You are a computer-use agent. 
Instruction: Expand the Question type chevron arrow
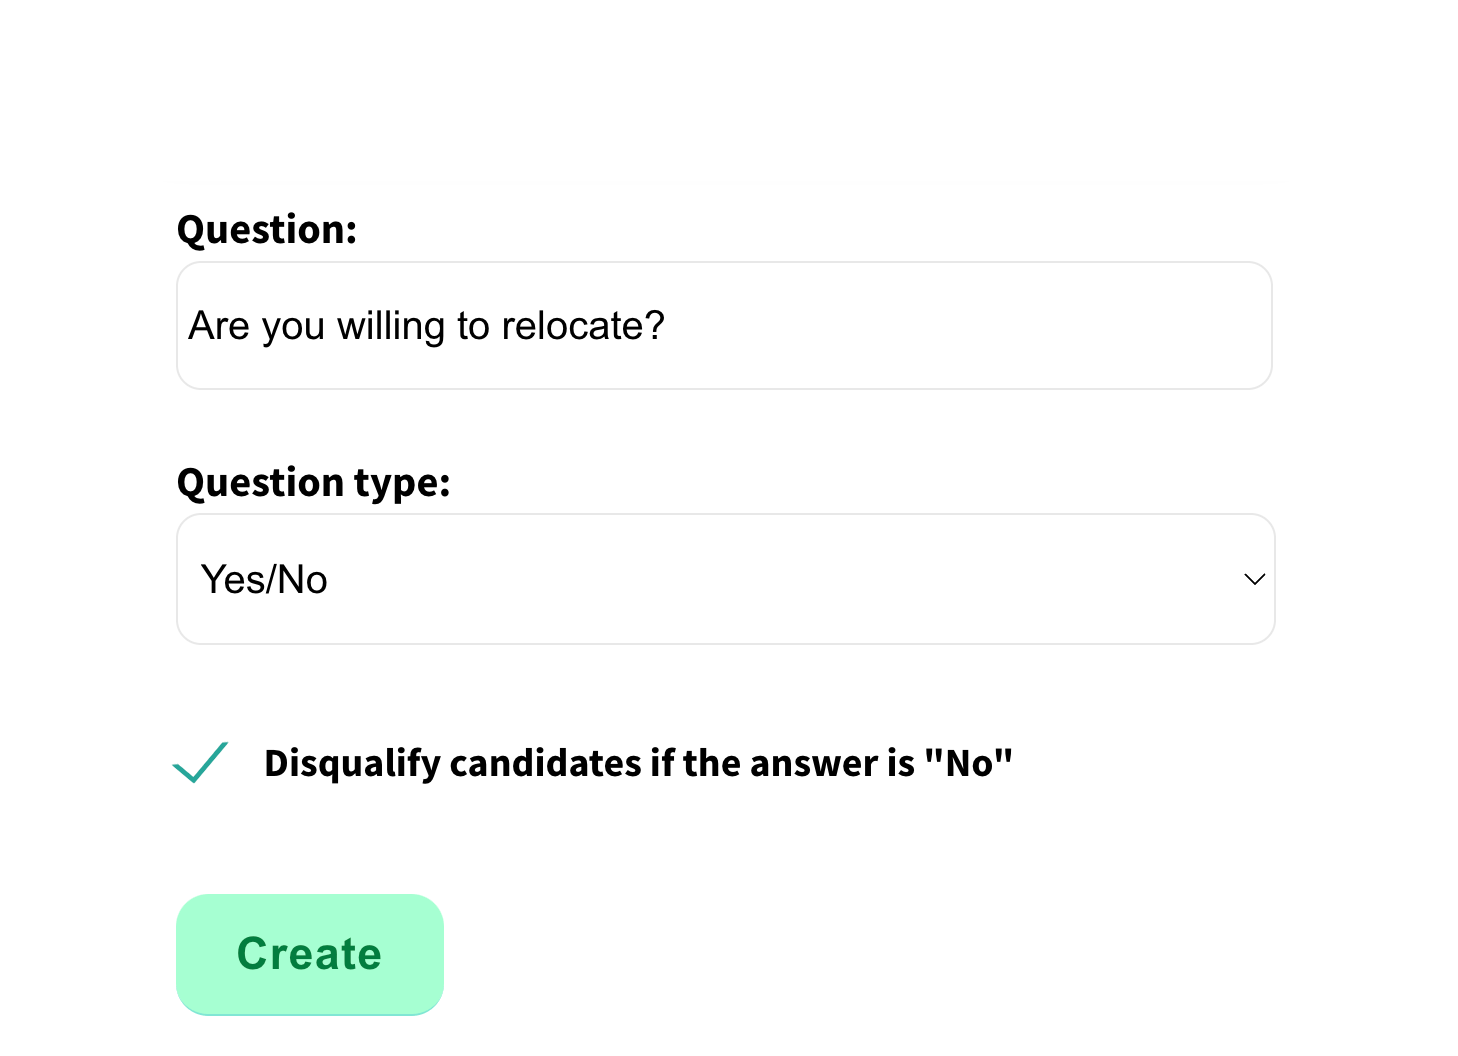click(x=1254, y=579)
